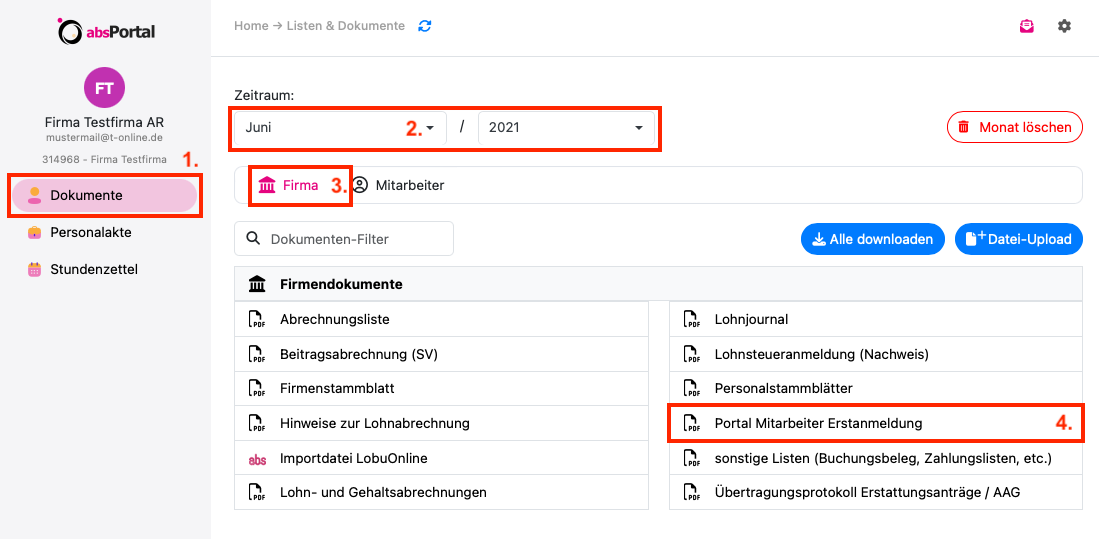Click the blue refresh icon beside breadcrumb
Viewport: 1099px width, 539px height.
click(425, 26)
